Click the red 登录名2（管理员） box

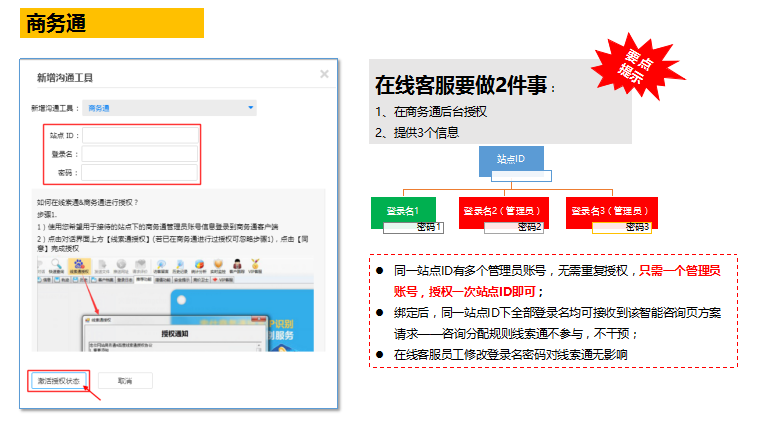(x=503, y=211)
